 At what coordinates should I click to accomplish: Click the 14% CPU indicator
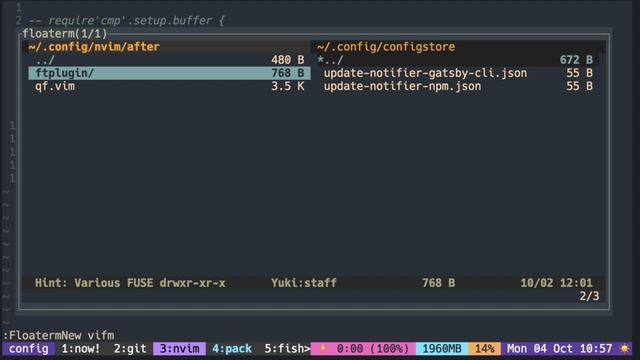pos(484,349)
